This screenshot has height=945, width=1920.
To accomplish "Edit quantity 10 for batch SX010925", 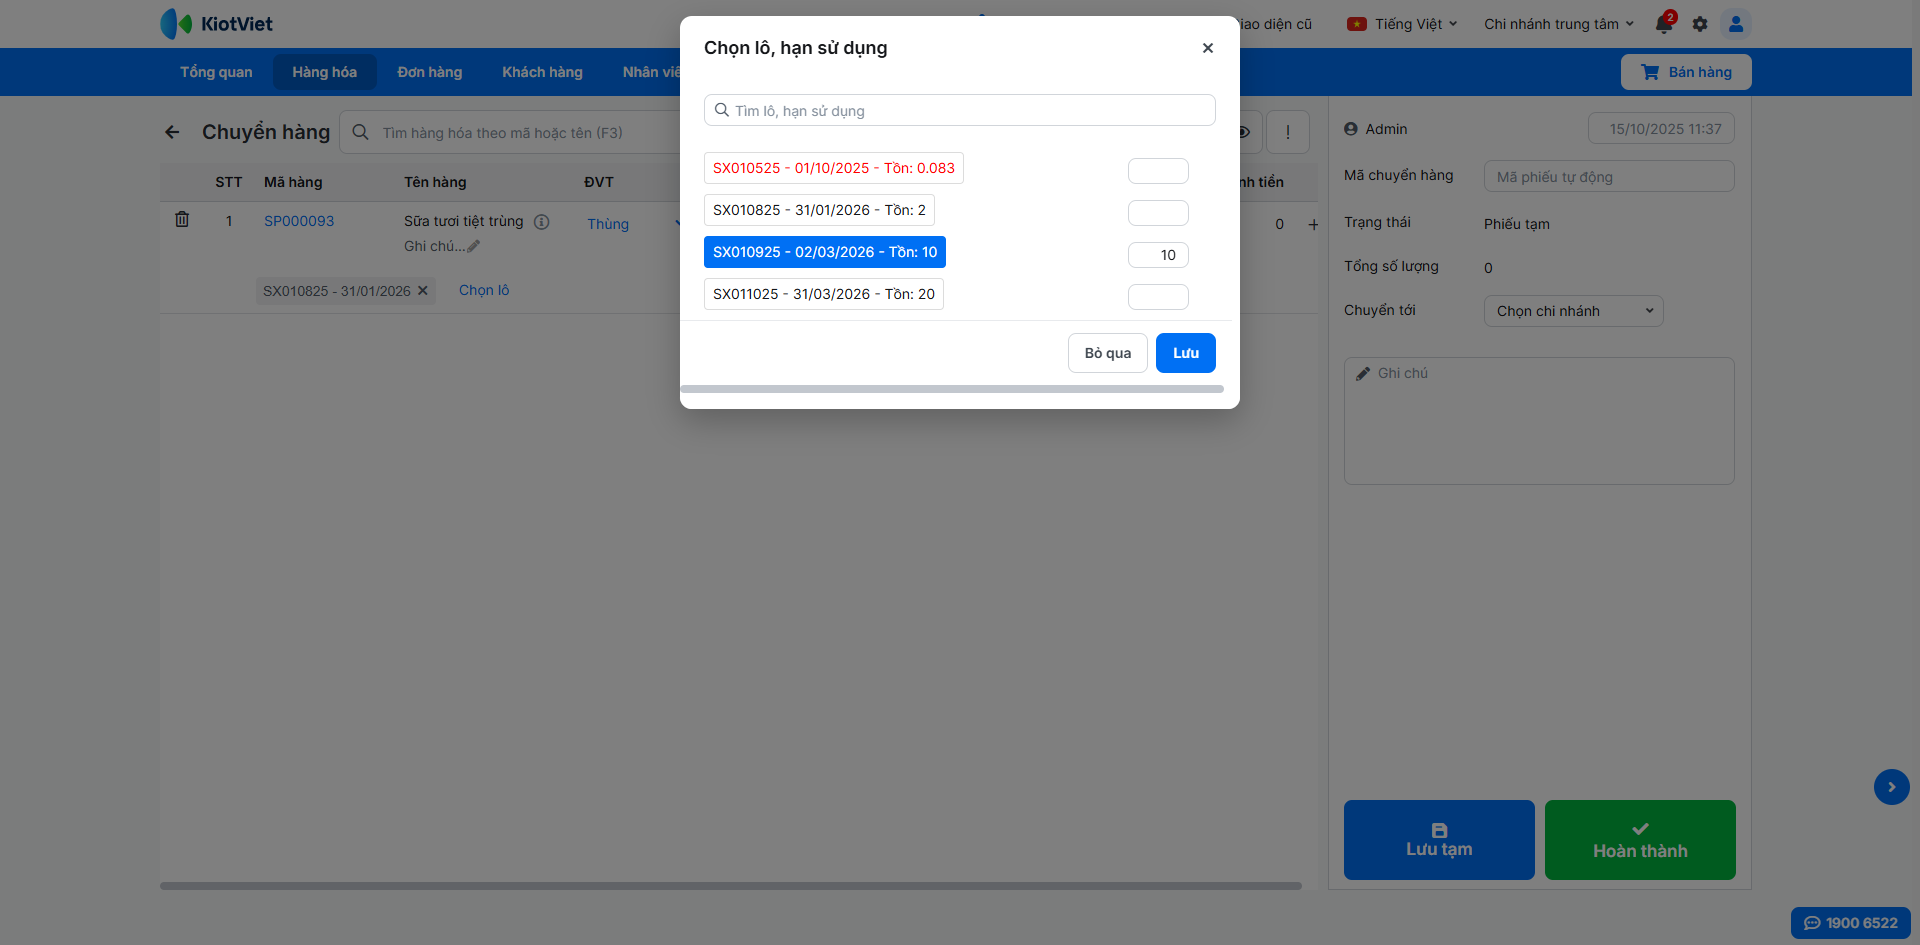I will pyautogui.click(x=1158, y=255).
